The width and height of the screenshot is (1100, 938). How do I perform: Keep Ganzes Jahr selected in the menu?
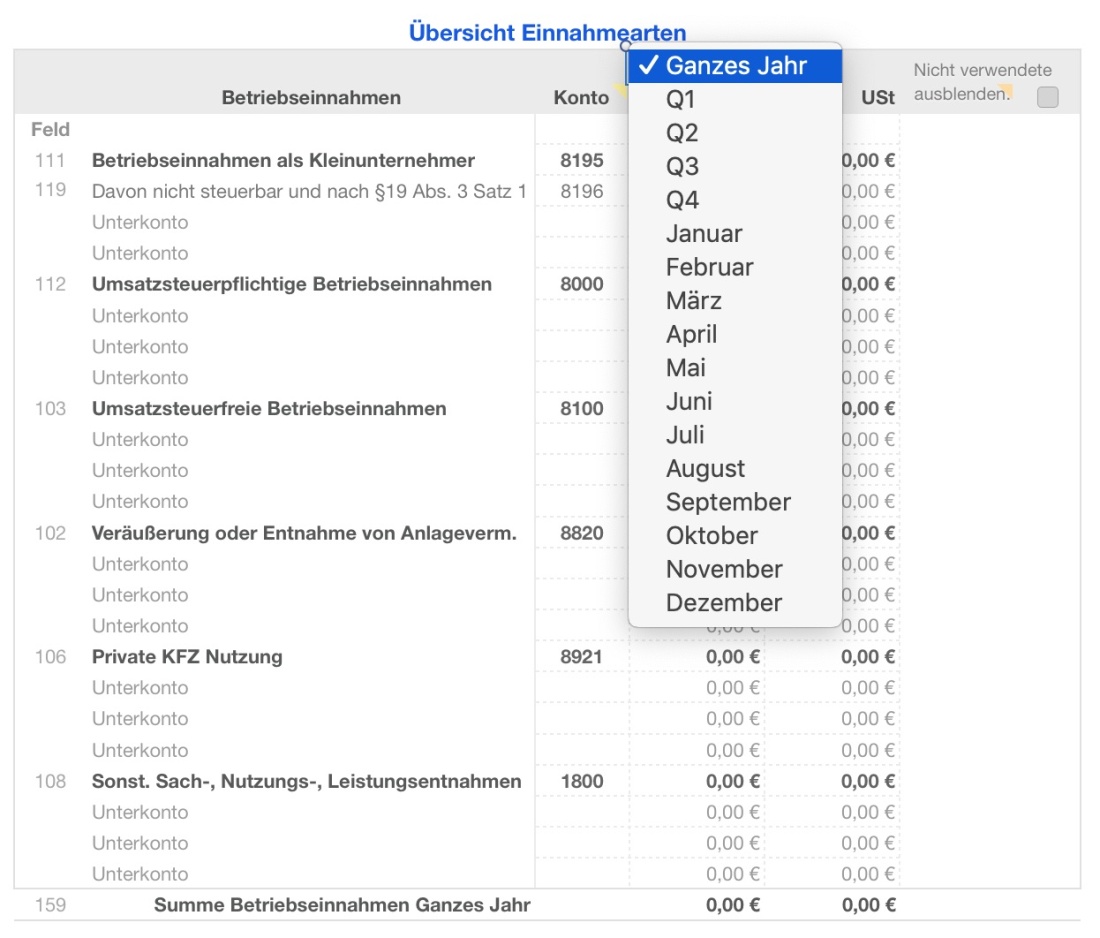(733, 65)
